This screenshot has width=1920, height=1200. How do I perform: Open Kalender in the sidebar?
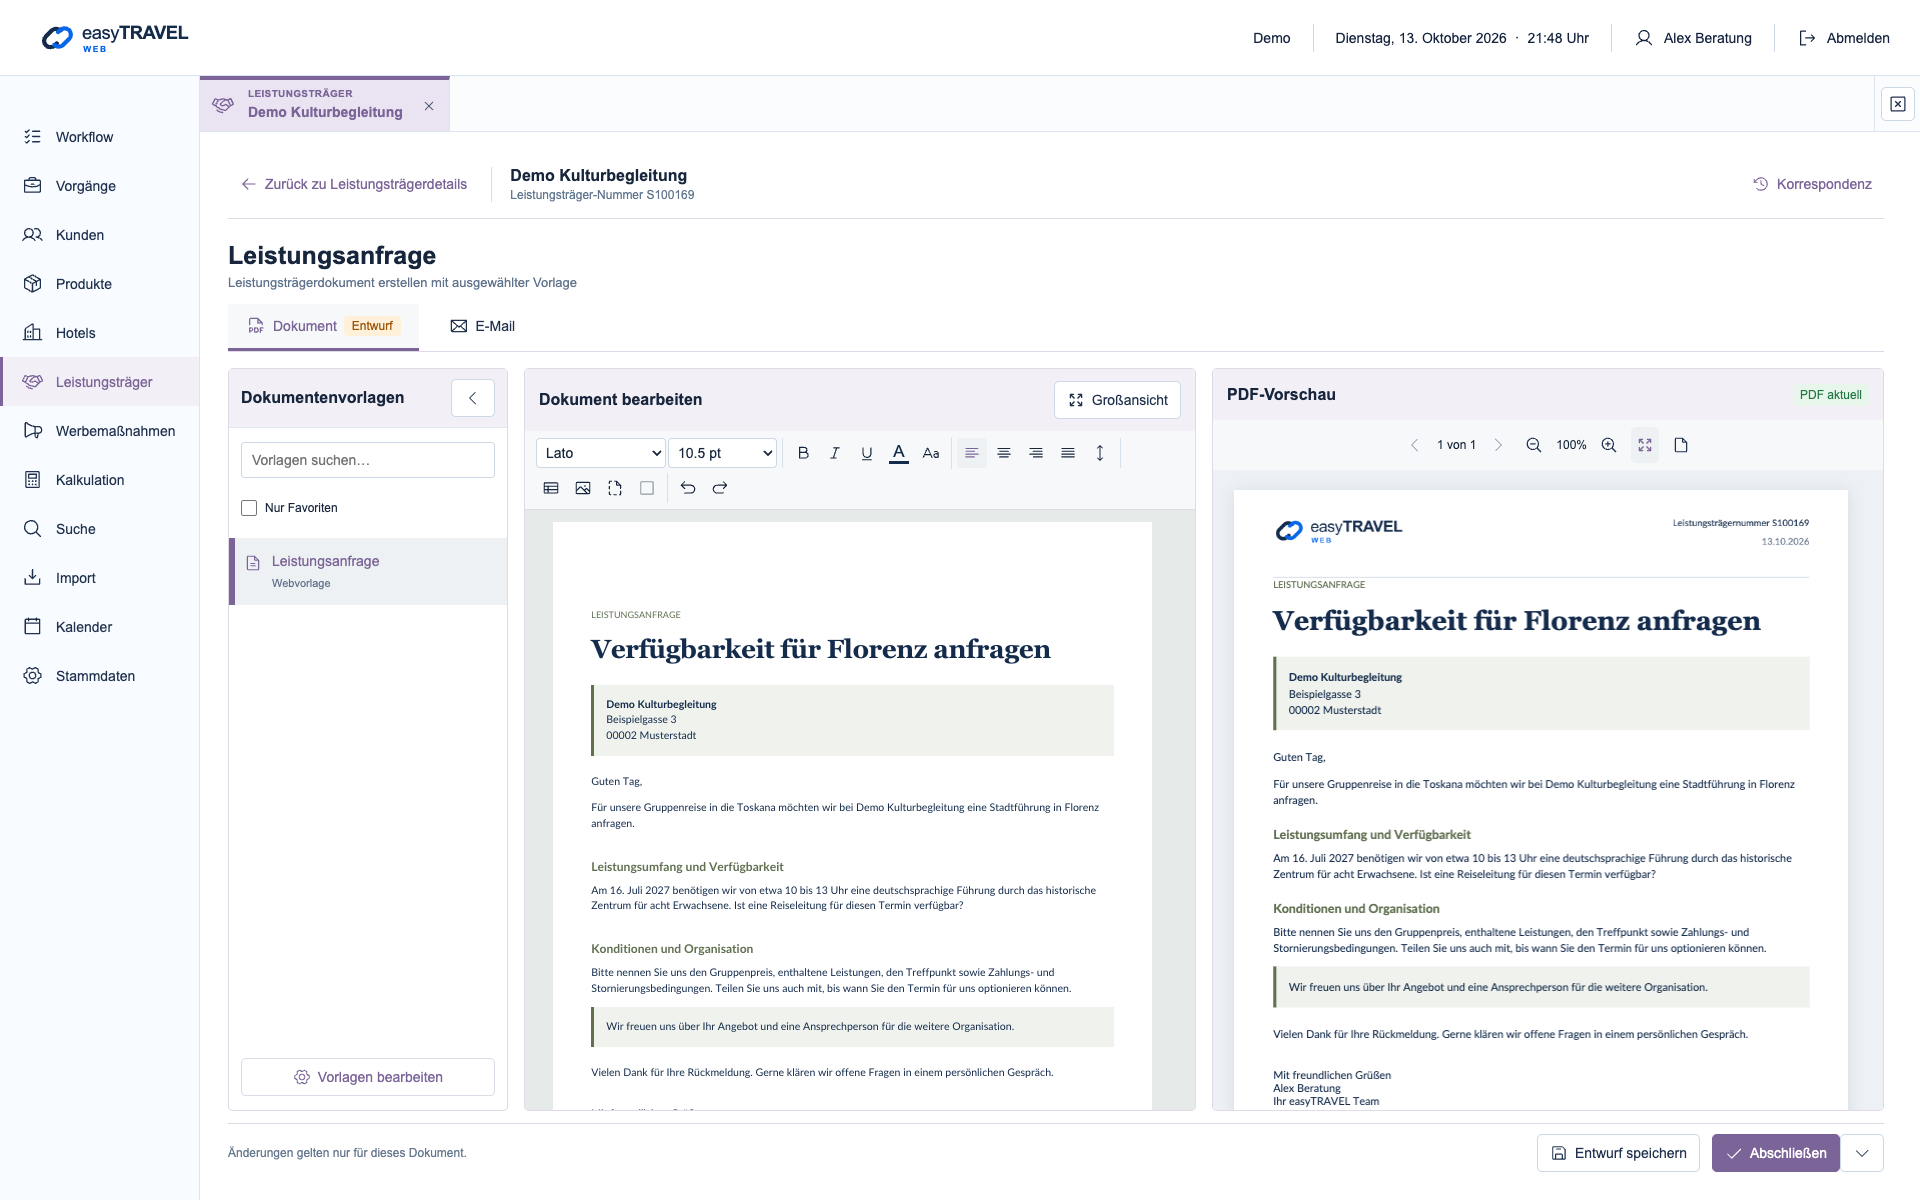100,627
